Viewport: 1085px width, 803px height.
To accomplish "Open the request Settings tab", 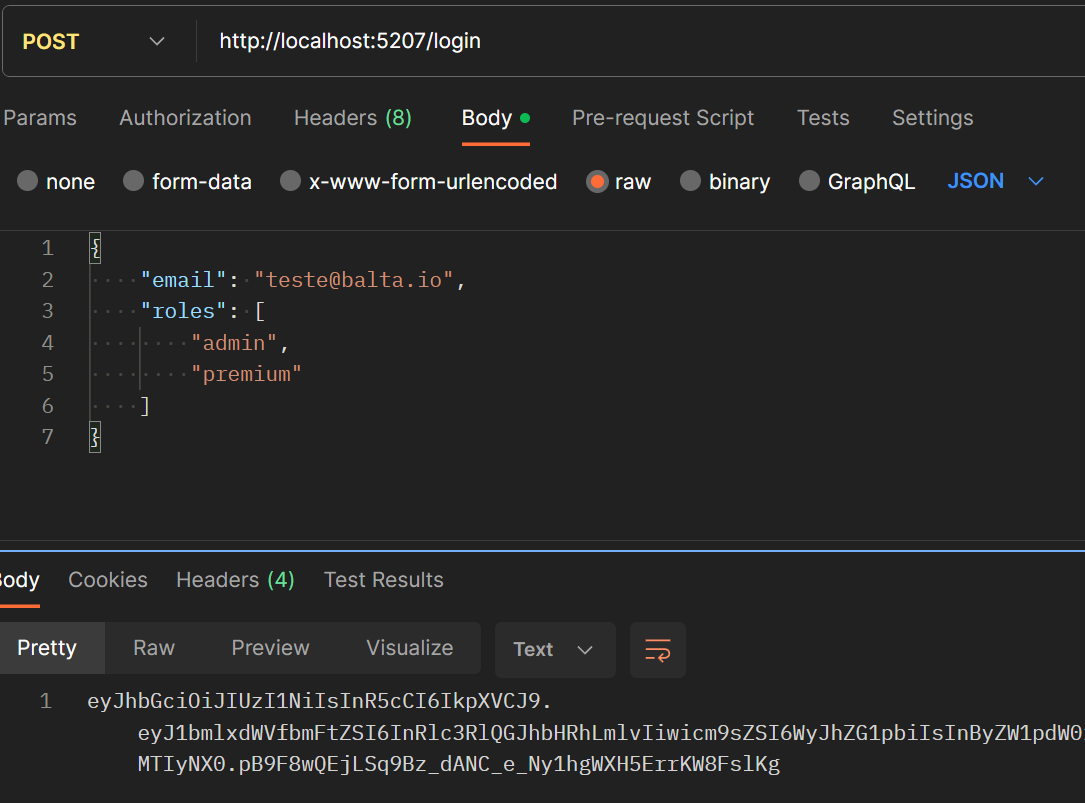I will coord(933,118).
